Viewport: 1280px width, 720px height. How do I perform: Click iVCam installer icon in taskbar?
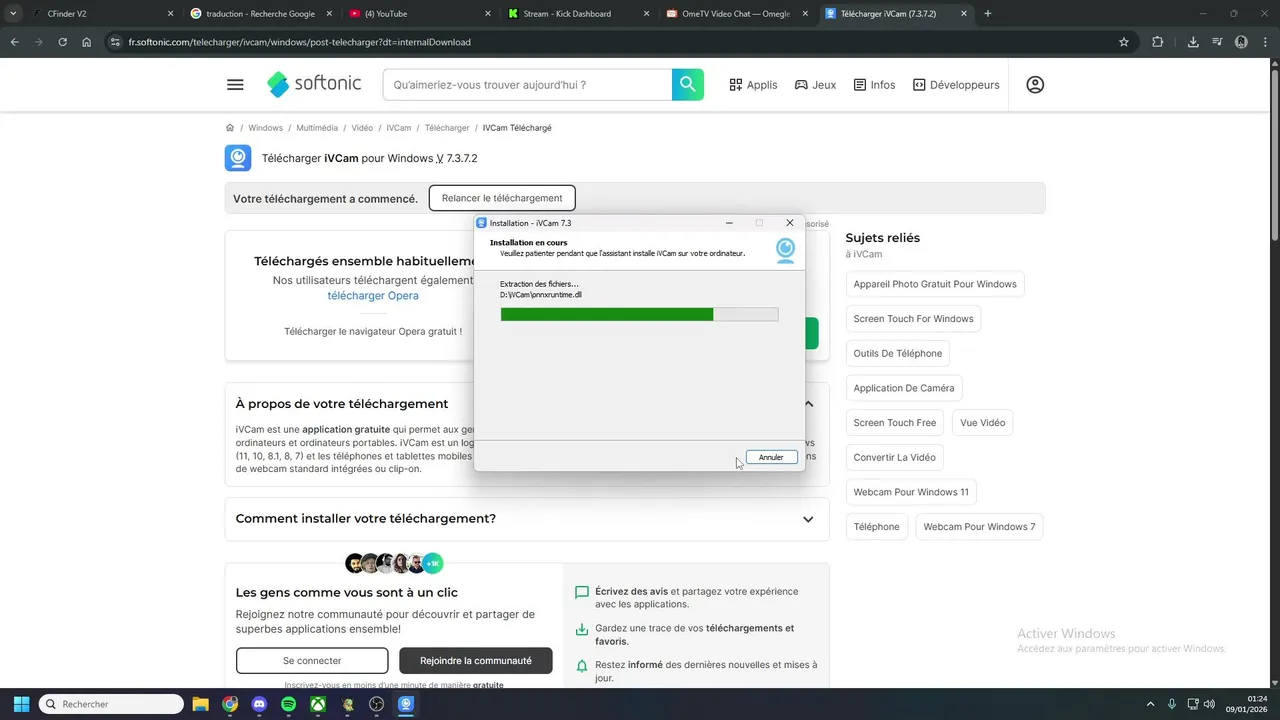(406, 704)
